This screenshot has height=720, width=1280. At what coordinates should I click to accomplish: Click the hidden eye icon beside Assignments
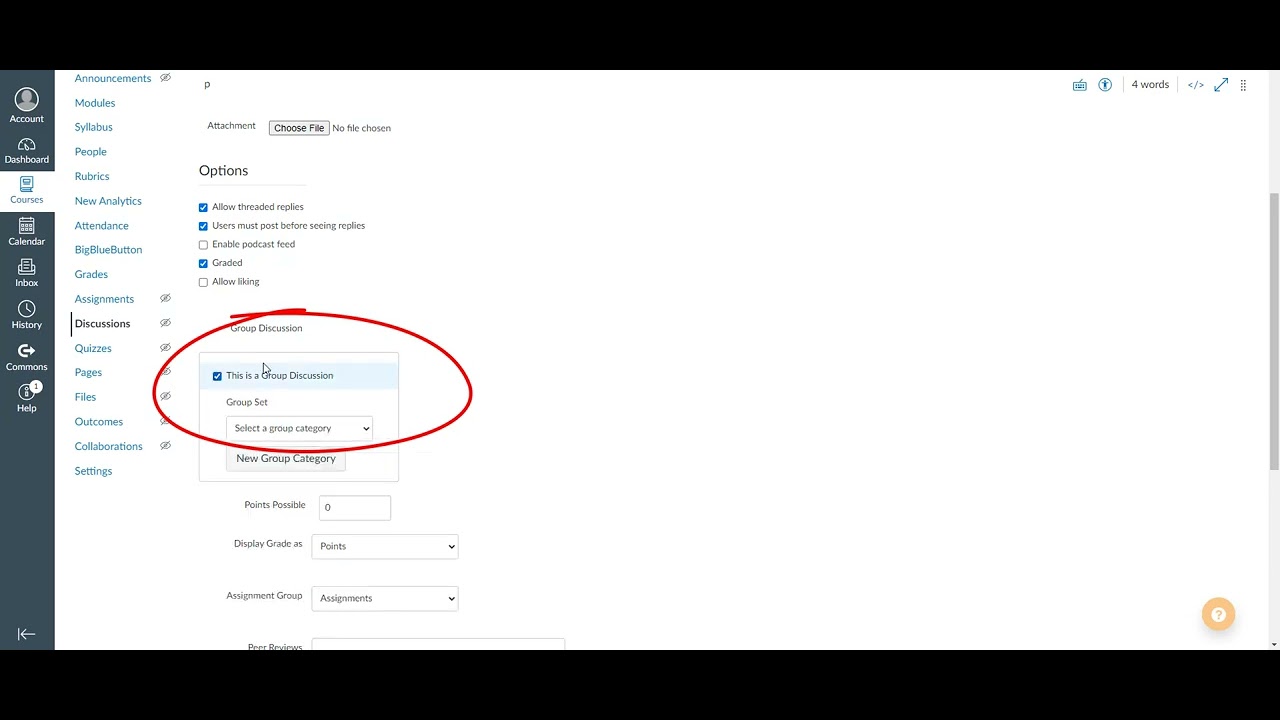pyautogui.click(x=165, y=299)
